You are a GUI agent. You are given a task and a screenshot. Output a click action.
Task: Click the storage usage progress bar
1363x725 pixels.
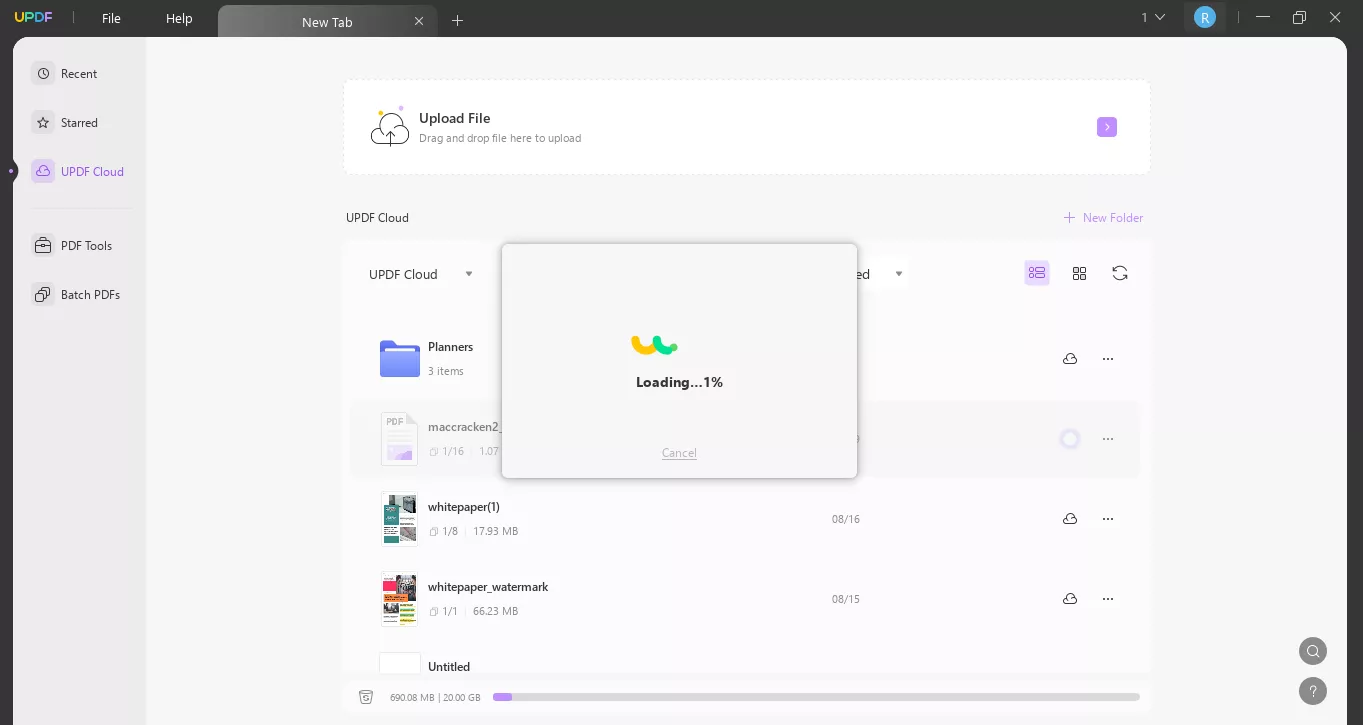tap(816, 697)
